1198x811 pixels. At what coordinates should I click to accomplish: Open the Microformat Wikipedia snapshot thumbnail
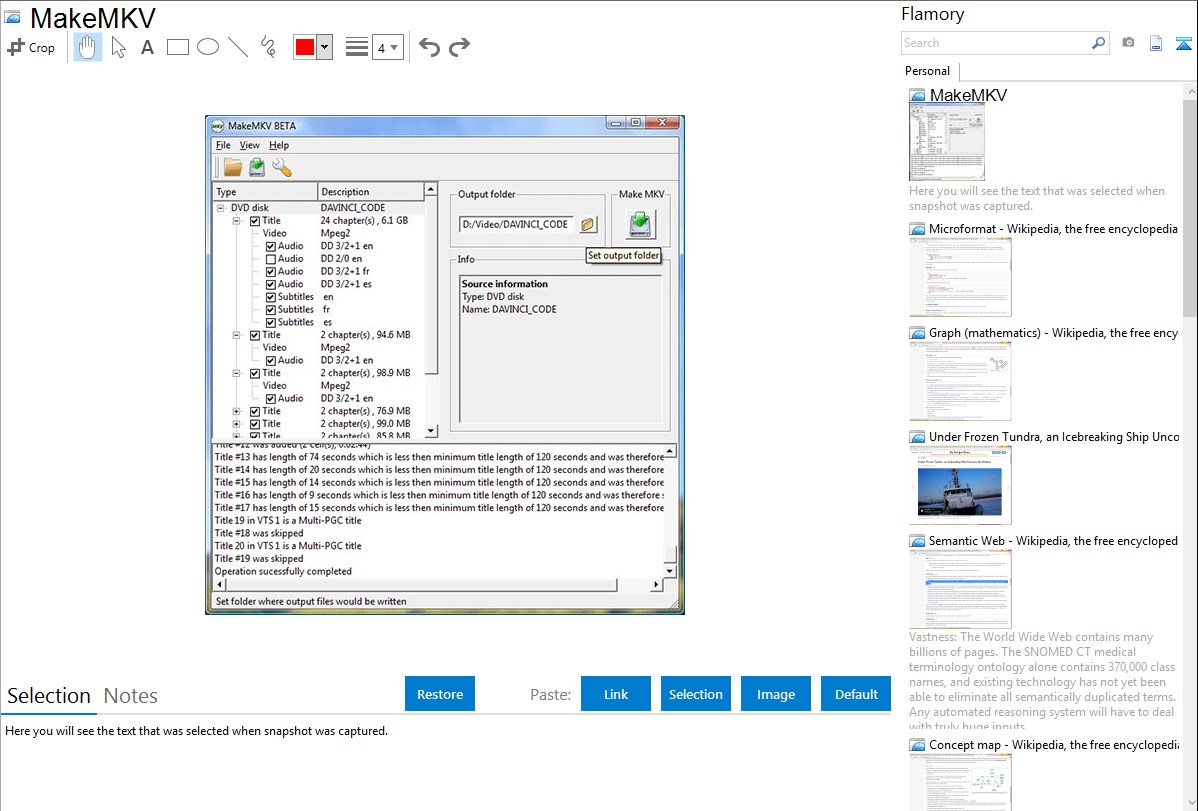(960, 277)
